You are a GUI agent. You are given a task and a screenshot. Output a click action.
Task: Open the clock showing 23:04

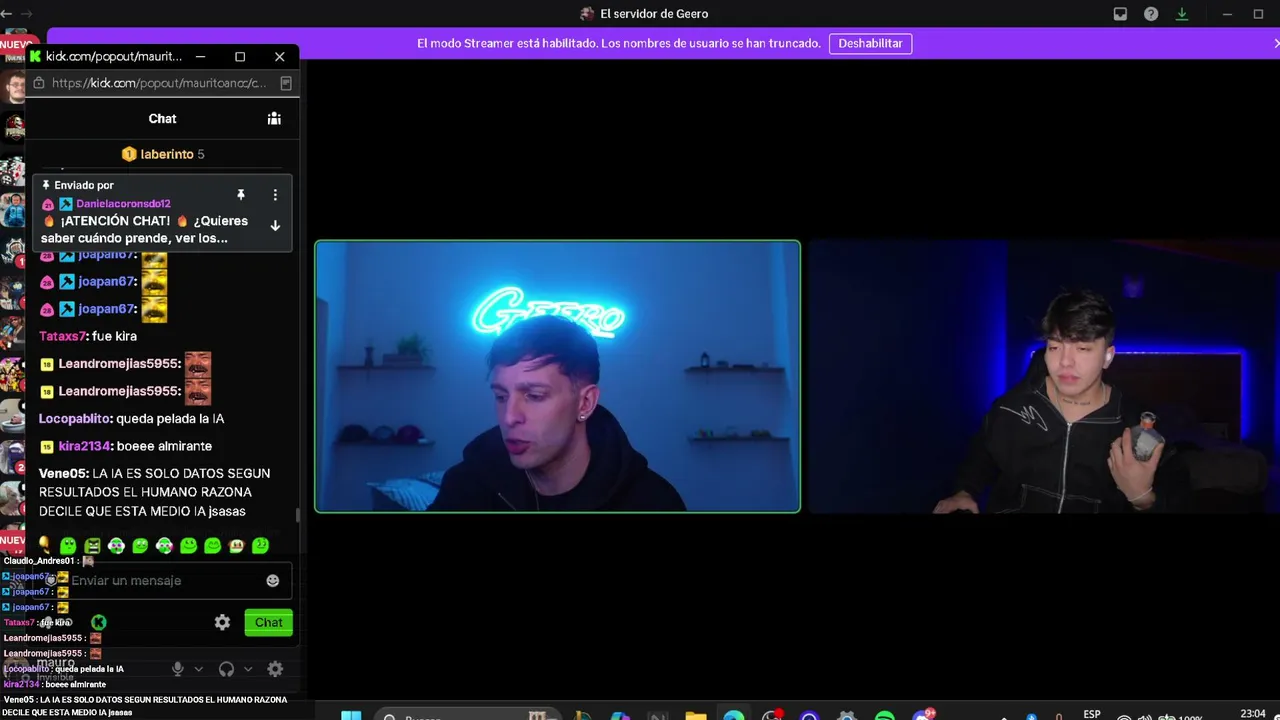(x=1253, y=714)
